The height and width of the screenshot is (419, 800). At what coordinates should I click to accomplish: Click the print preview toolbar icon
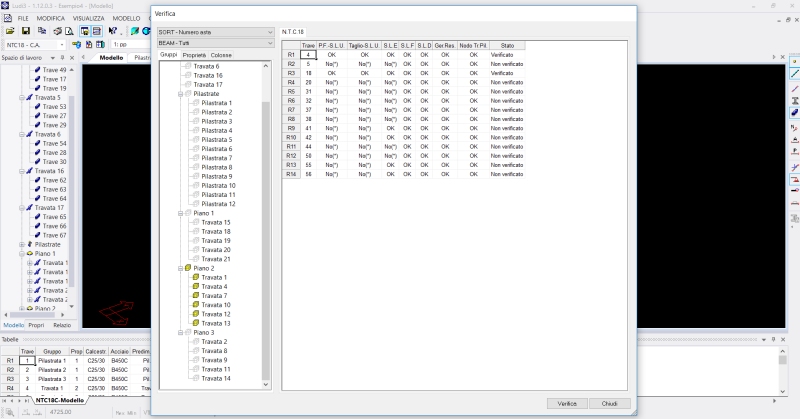coord(69,31)
